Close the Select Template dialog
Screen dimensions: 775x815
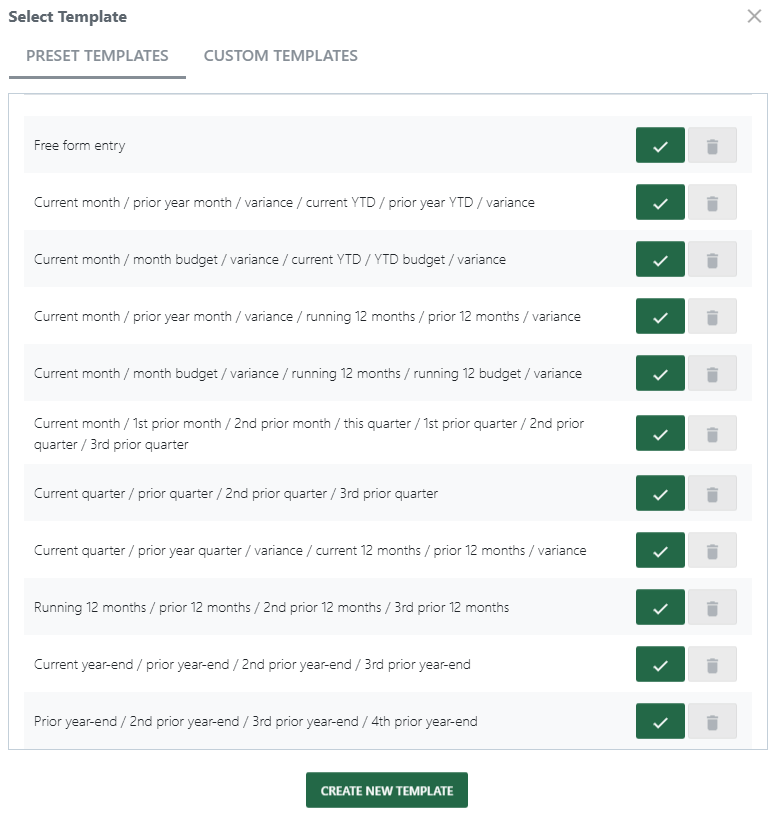coord(754,16)
